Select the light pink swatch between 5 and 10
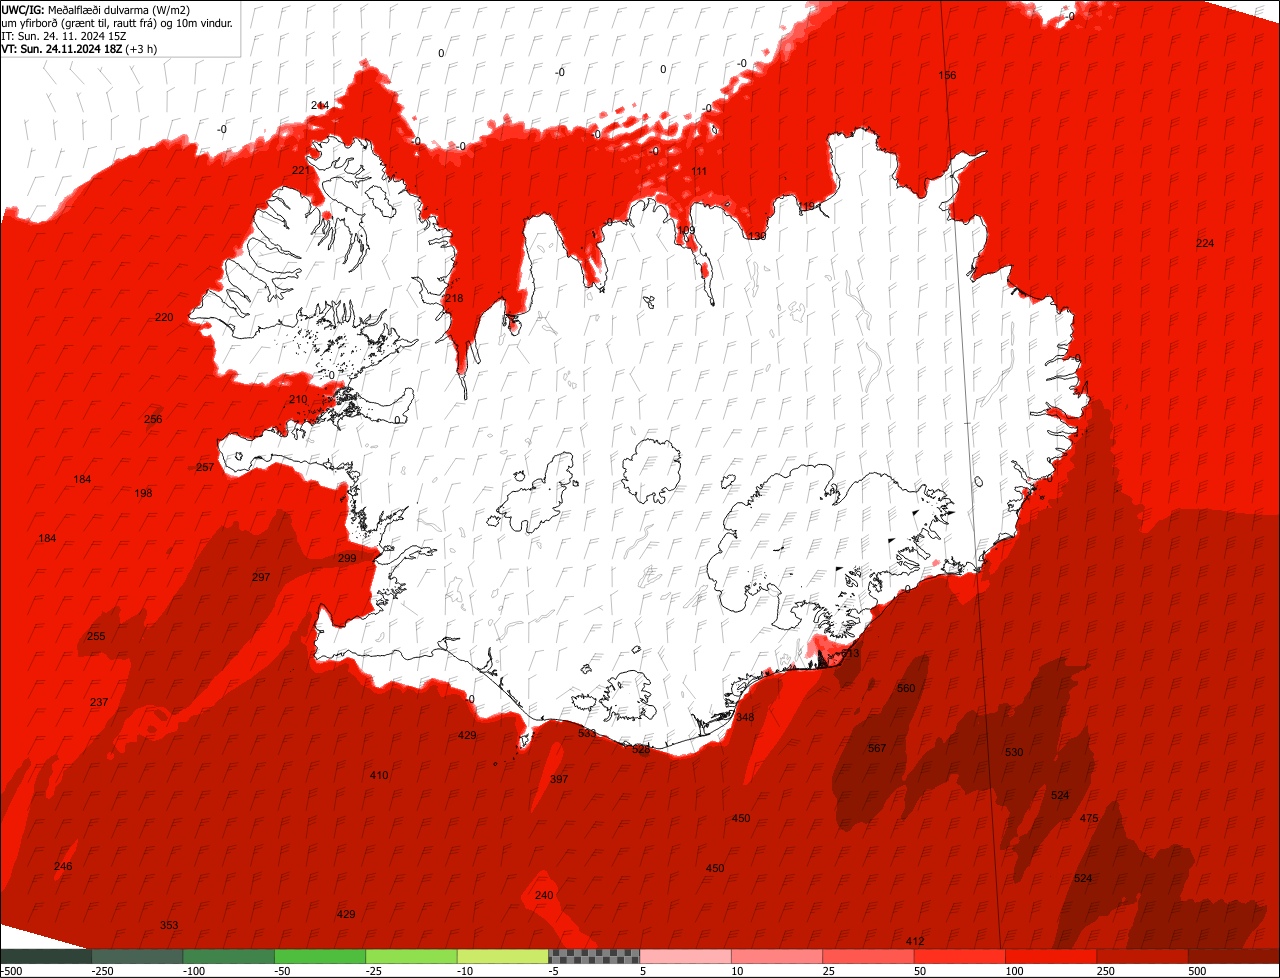Screen dimensions: 1280x978 (685, 956)
